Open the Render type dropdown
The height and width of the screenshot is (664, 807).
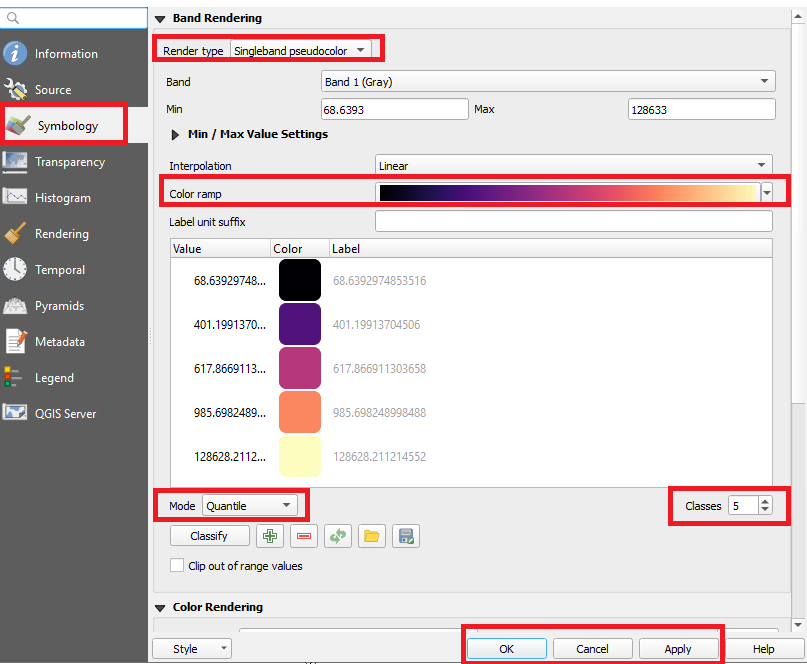[x=301, y=50]
